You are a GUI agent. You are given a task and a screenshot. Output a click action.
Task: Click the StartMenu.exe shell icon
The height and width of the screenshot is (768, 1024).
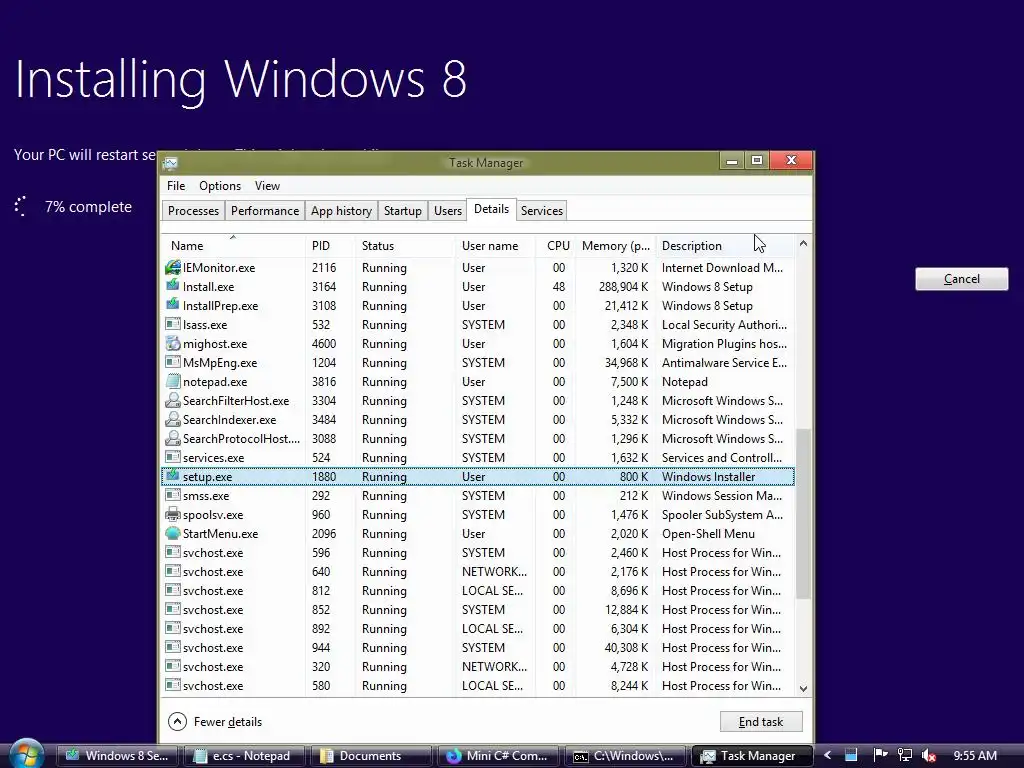point(173,533)
